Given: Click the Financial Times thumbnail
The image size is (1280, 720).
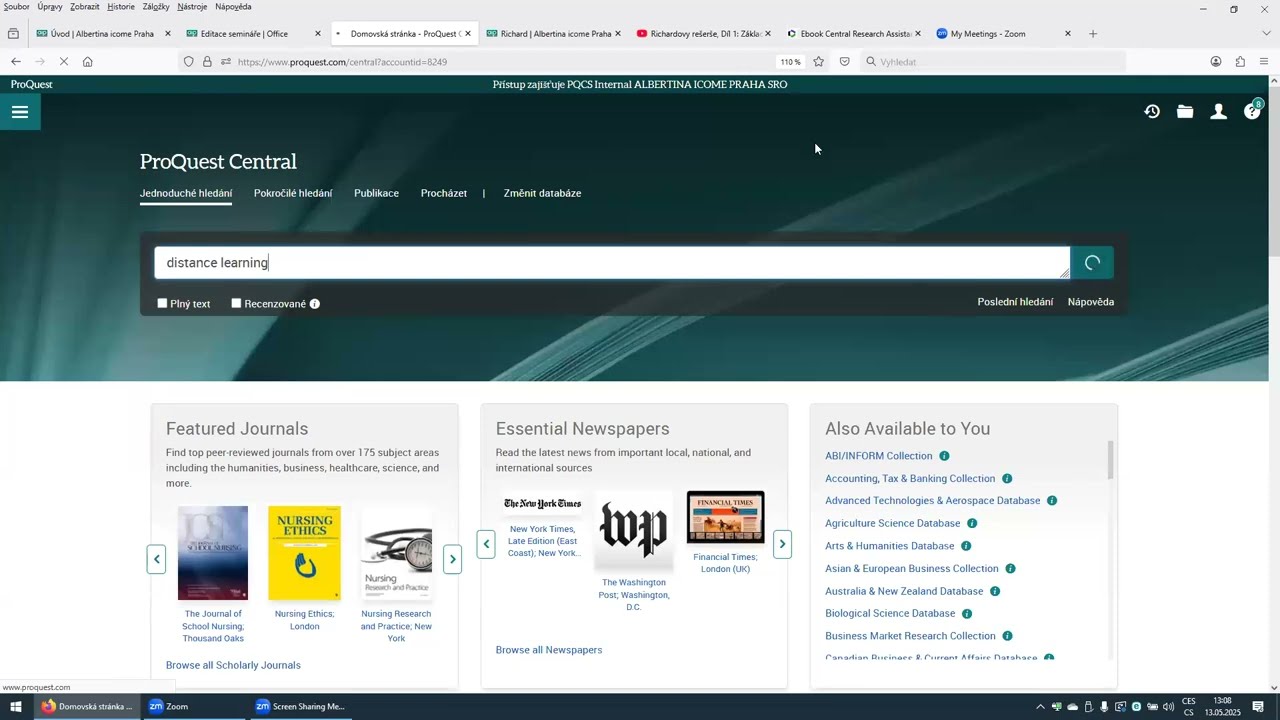Looking at the screenshot, I should click(x=726, y=517).
